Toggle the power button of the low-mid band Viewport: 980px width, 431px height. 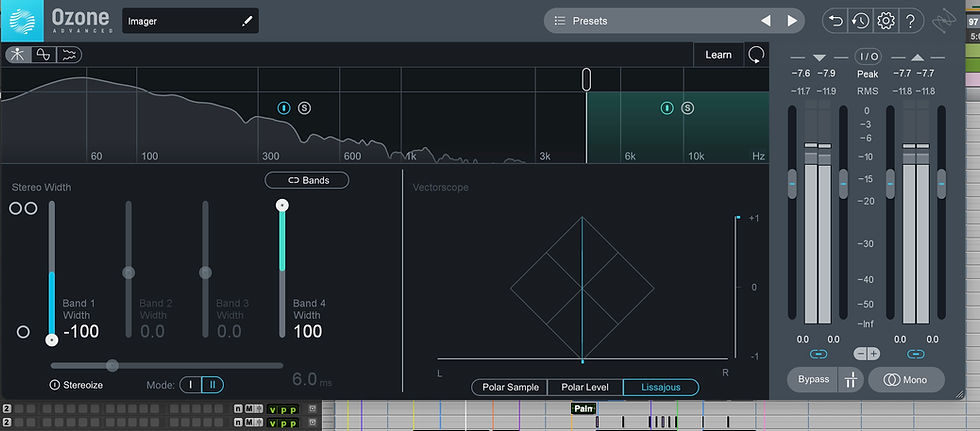(284, 108)
